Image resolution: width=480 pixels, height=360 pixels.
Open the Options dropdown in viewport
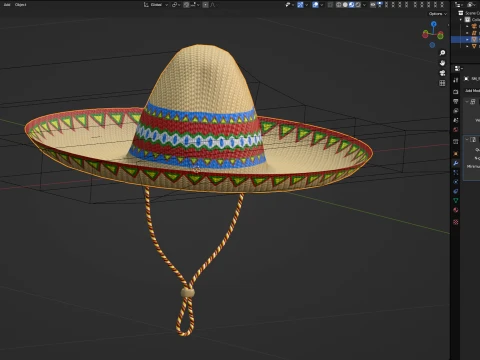pyautogui.click(x=438, y=14)
